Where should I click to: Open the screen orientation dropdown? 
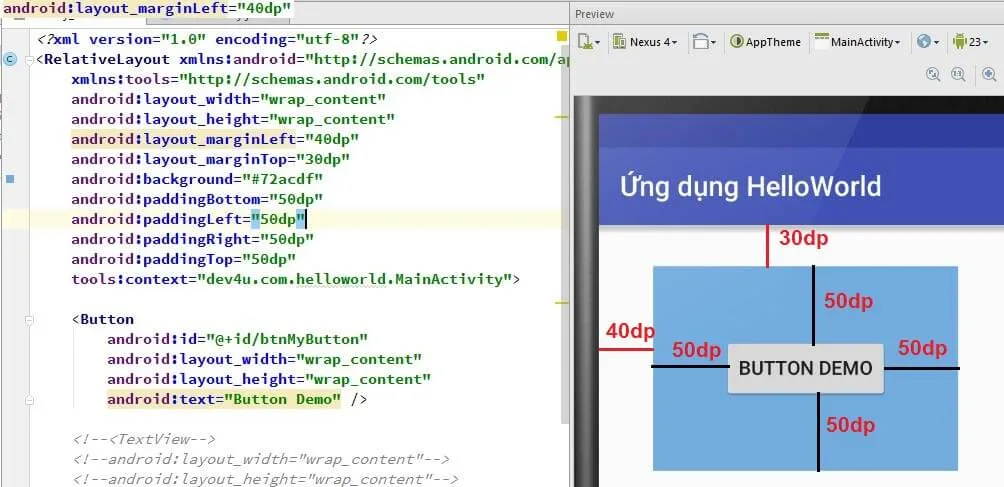704,42
